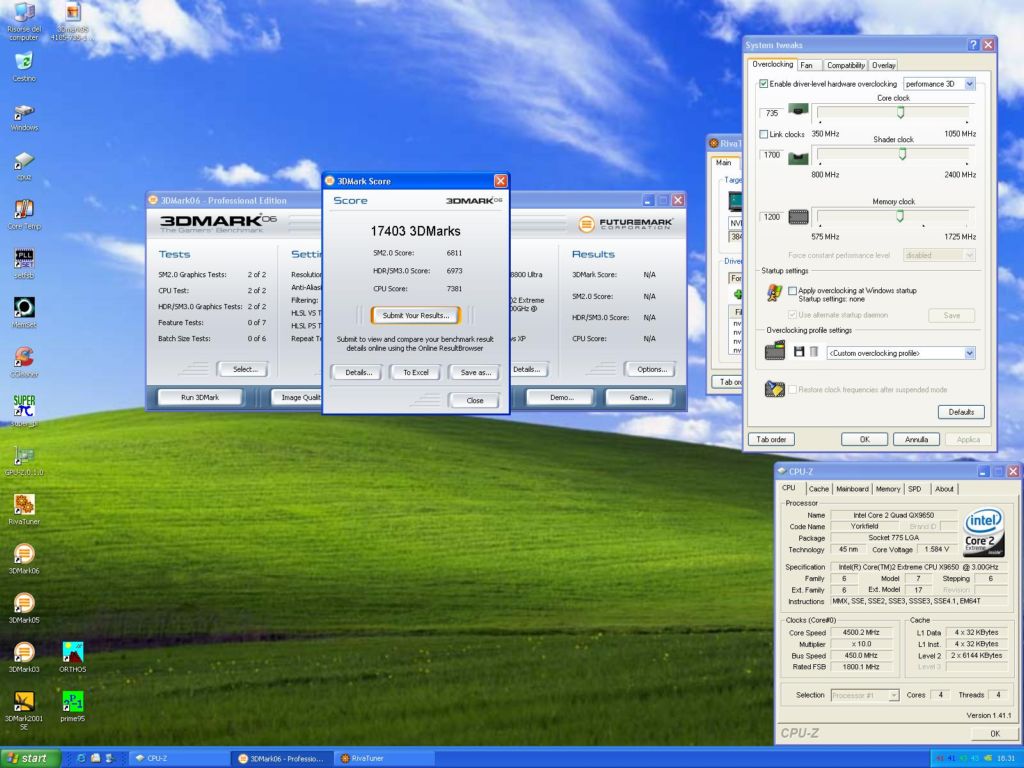This screenshot has width=1024, height=768.
Task: Click the help question mark in System tweaks
Action: (x=973, y=44)
